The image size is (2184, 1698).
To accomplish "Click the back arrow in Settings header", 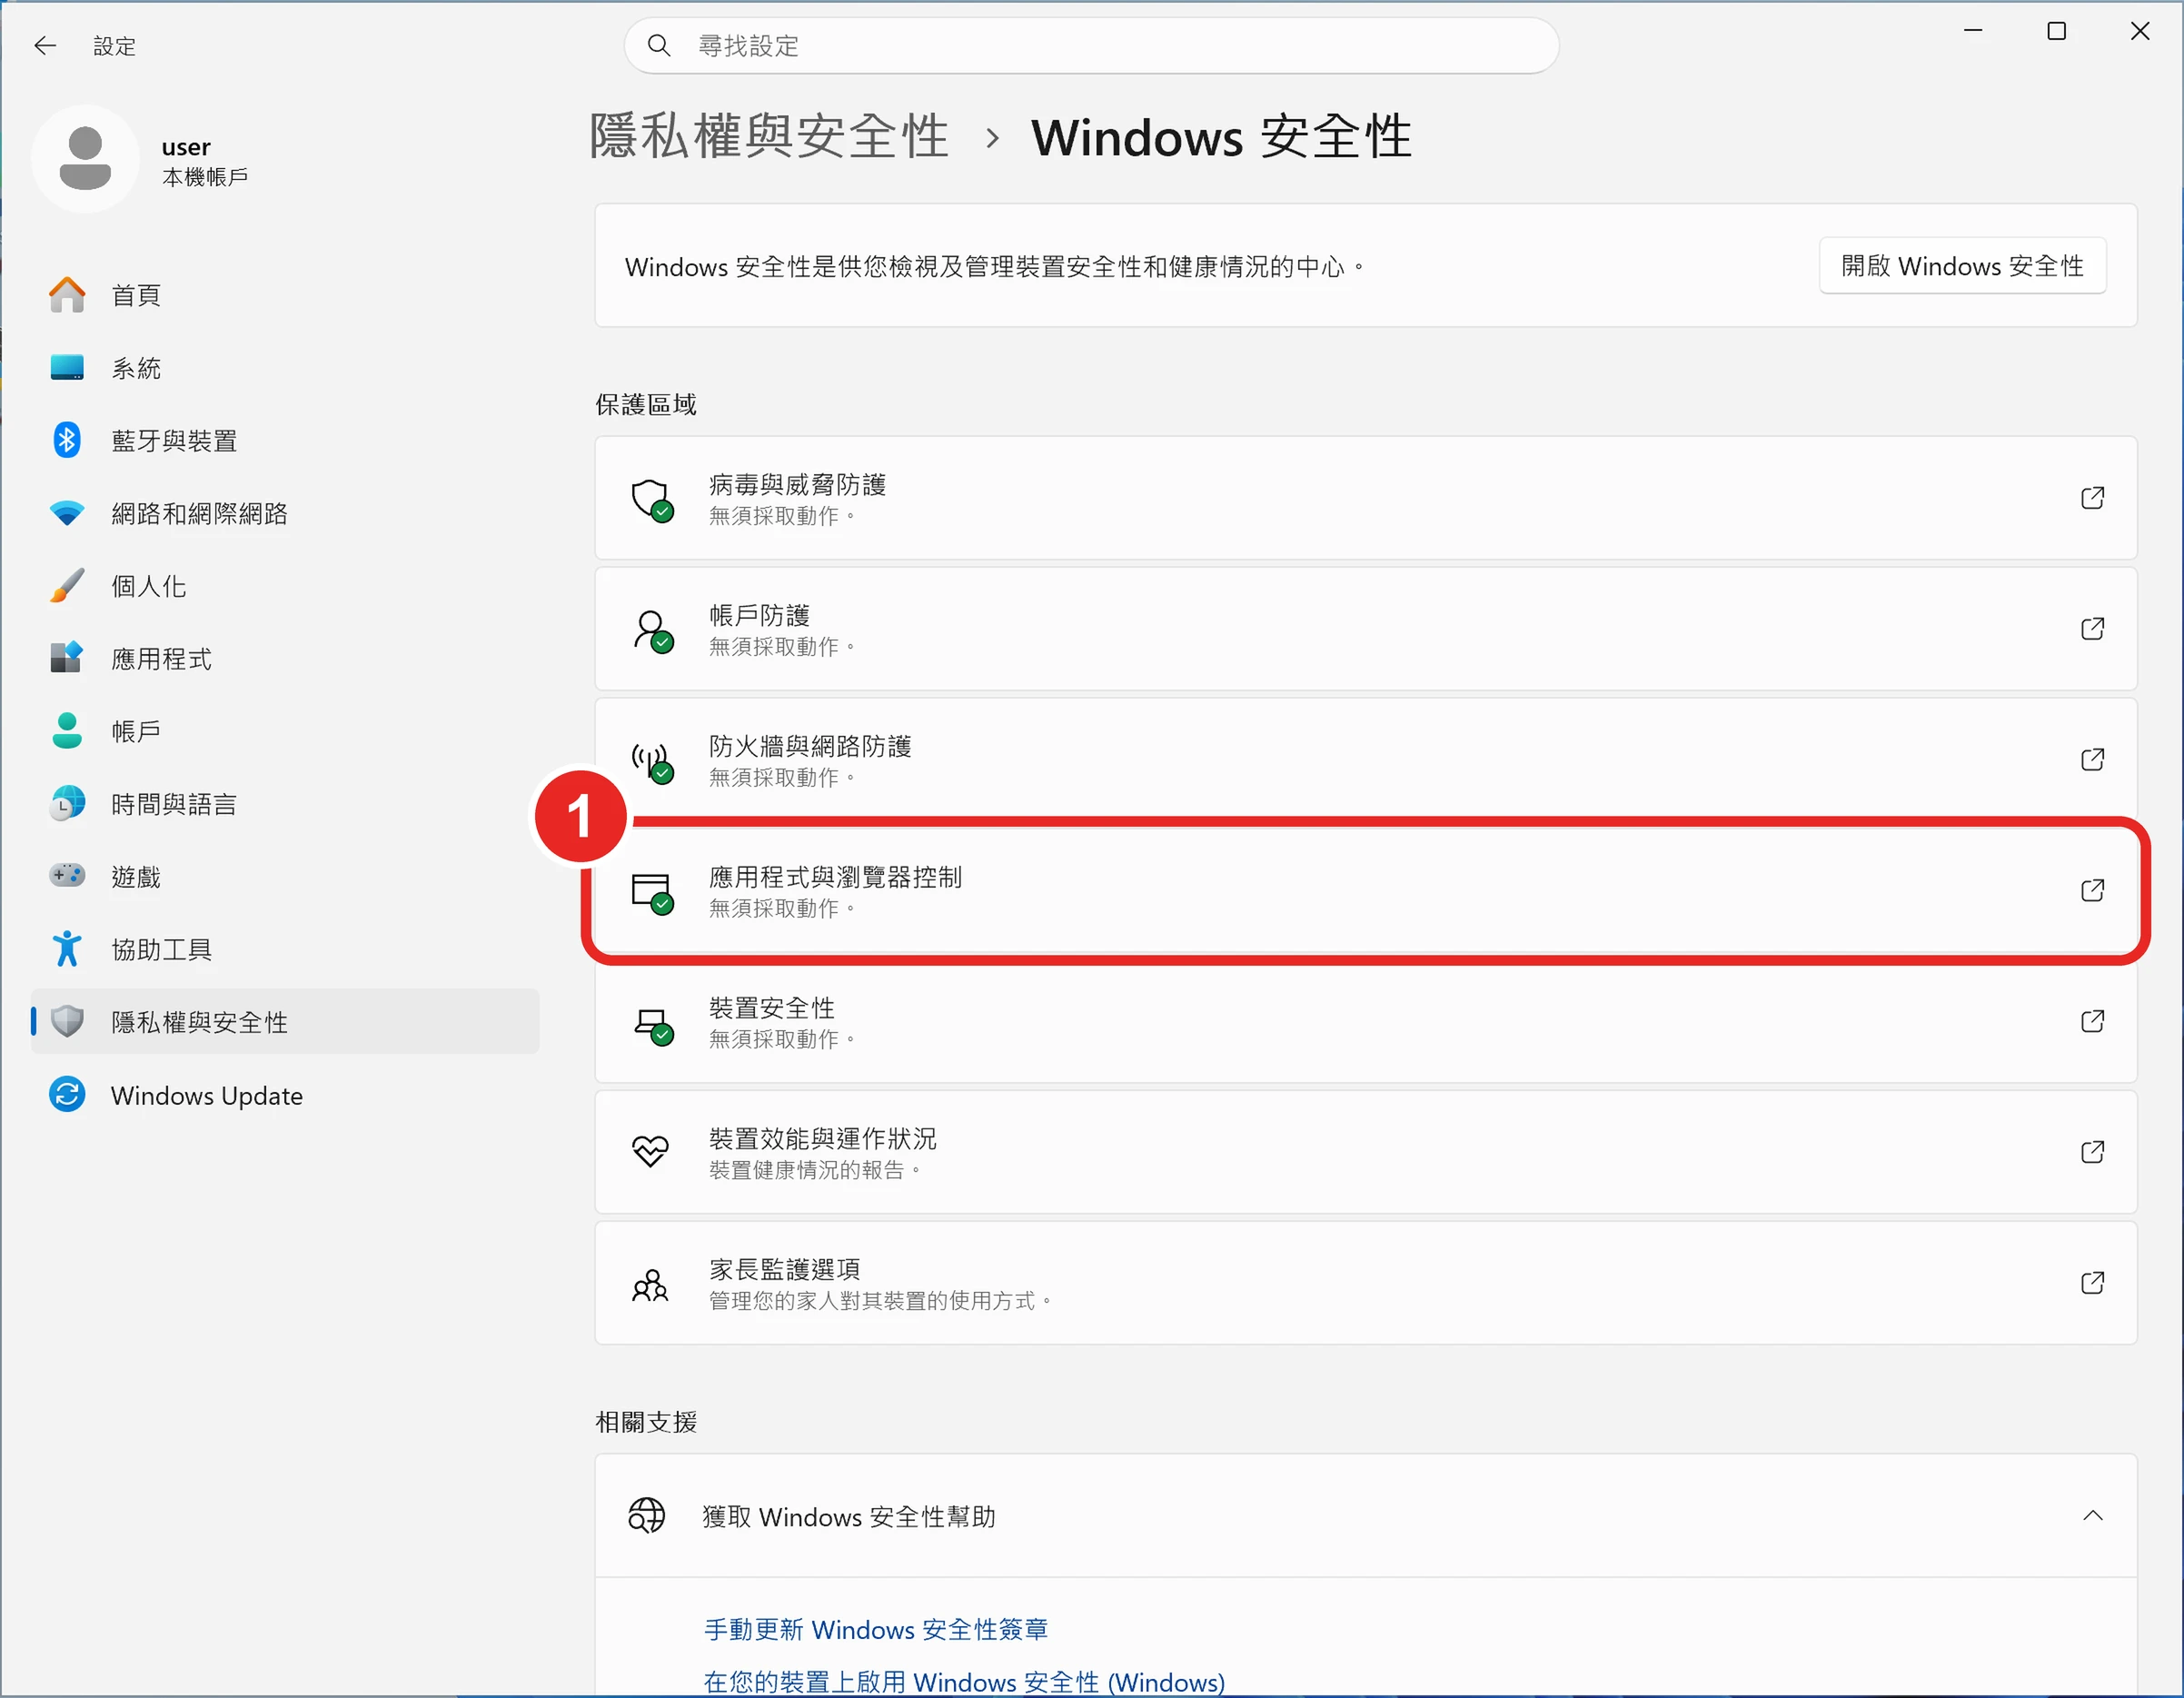I will [45, 46].
